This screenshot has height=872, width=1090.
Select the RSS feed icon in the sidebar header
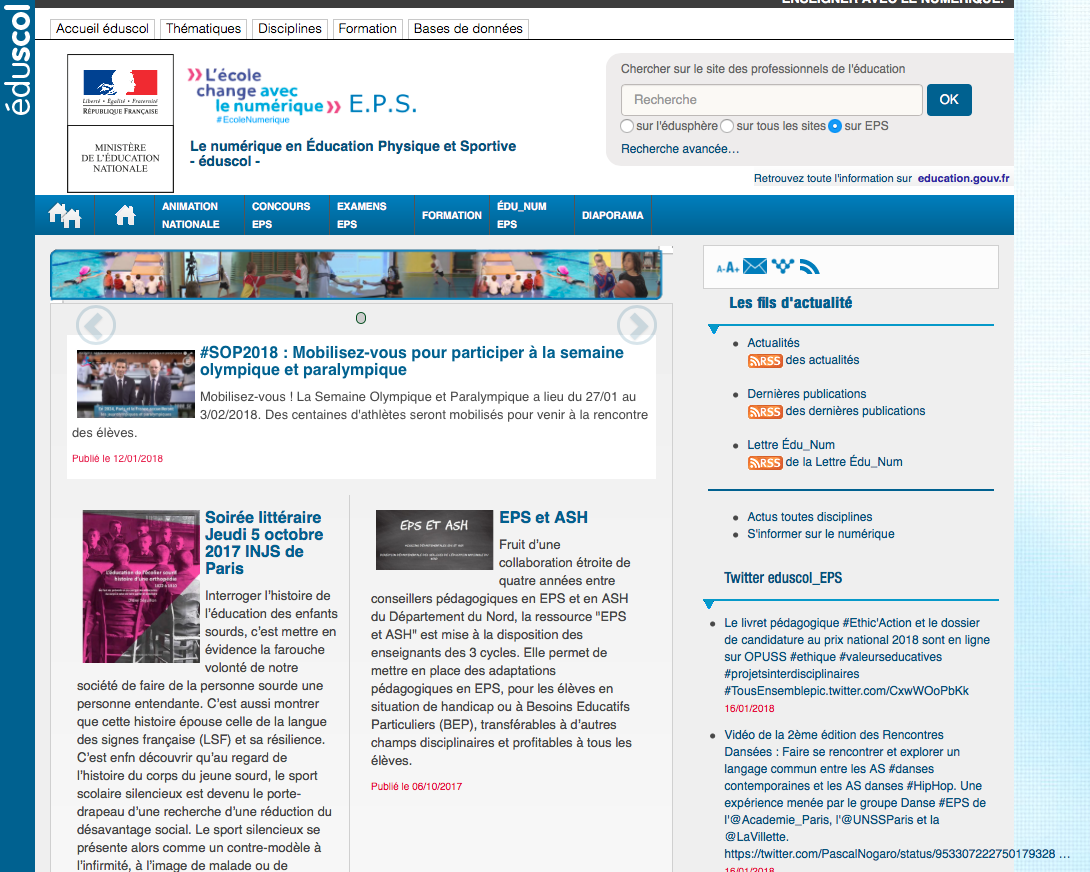tap(810, 267)
